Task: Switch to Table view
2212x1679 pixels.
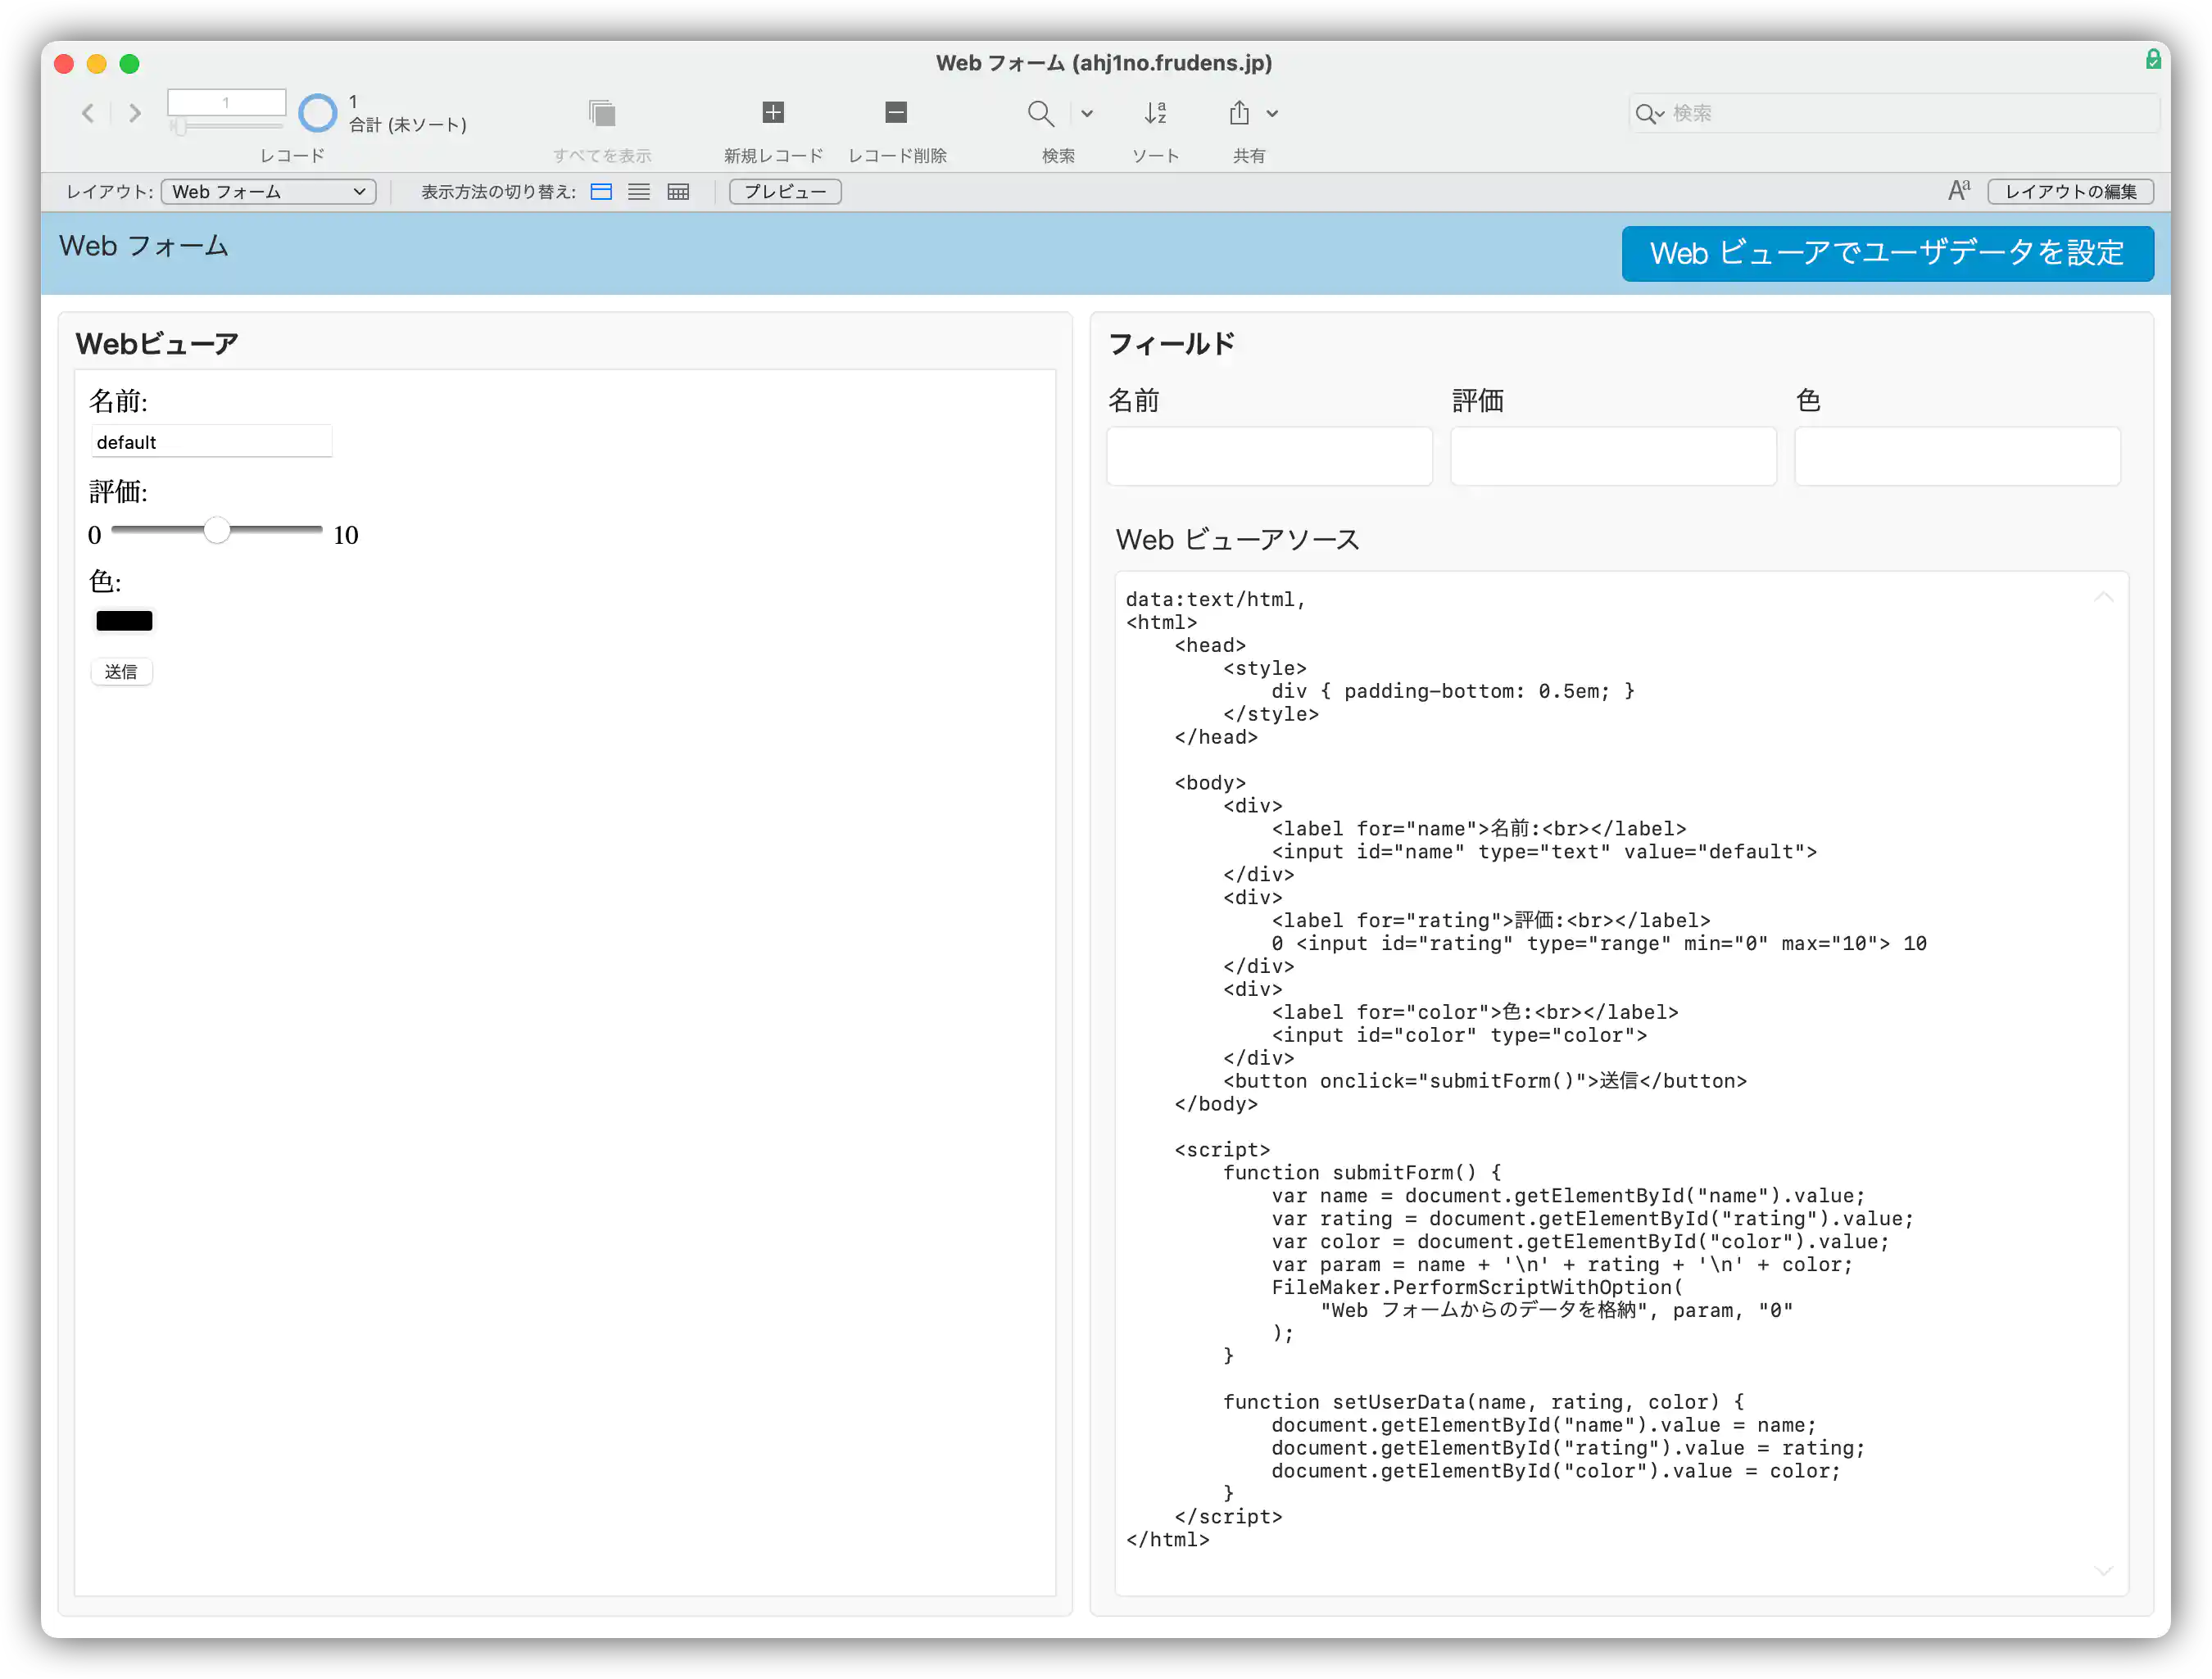Action: (678, 192)
